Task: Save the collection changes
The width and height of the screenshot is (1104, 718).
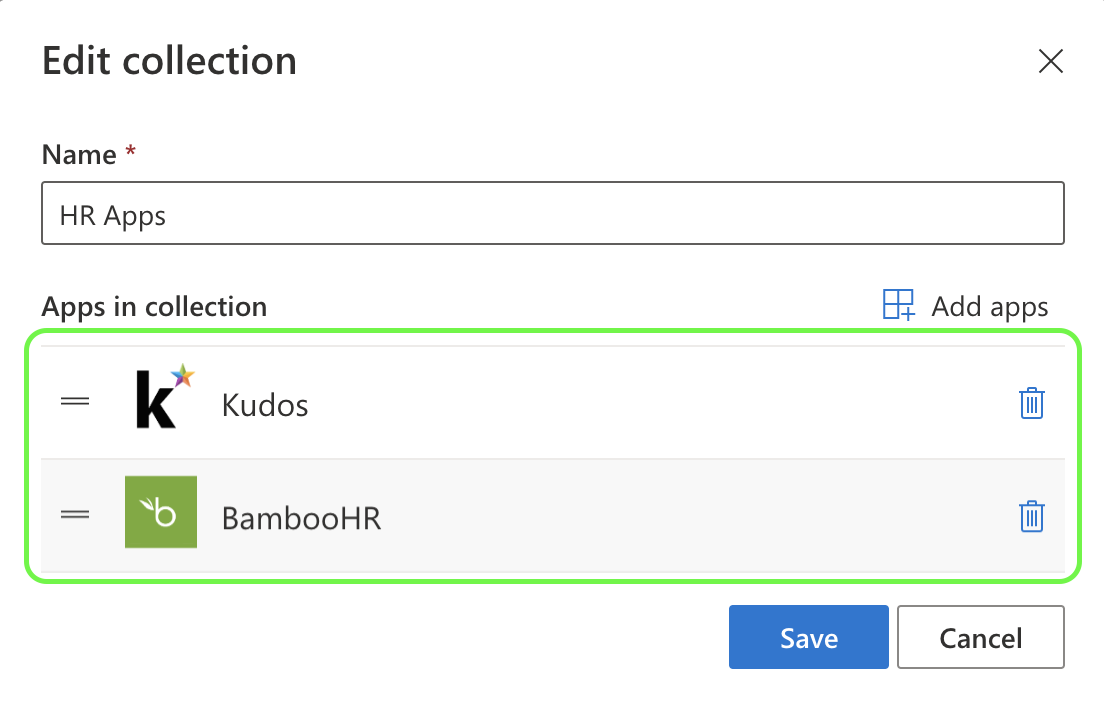Action: (808, 637)
